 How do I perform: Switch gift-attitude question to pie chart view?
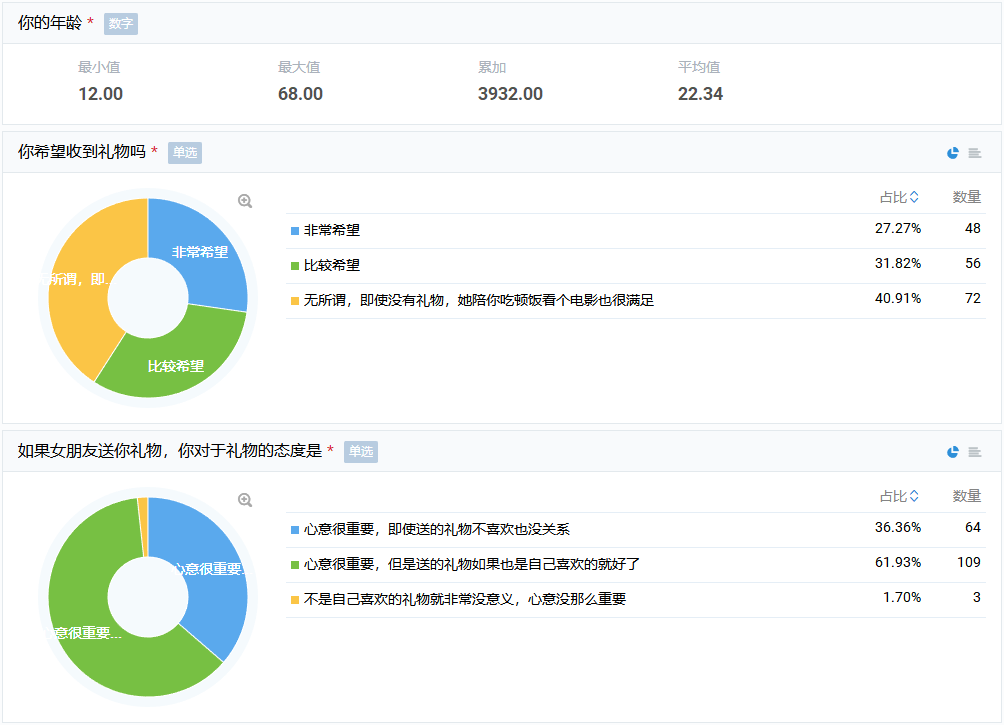coord(953,452)
